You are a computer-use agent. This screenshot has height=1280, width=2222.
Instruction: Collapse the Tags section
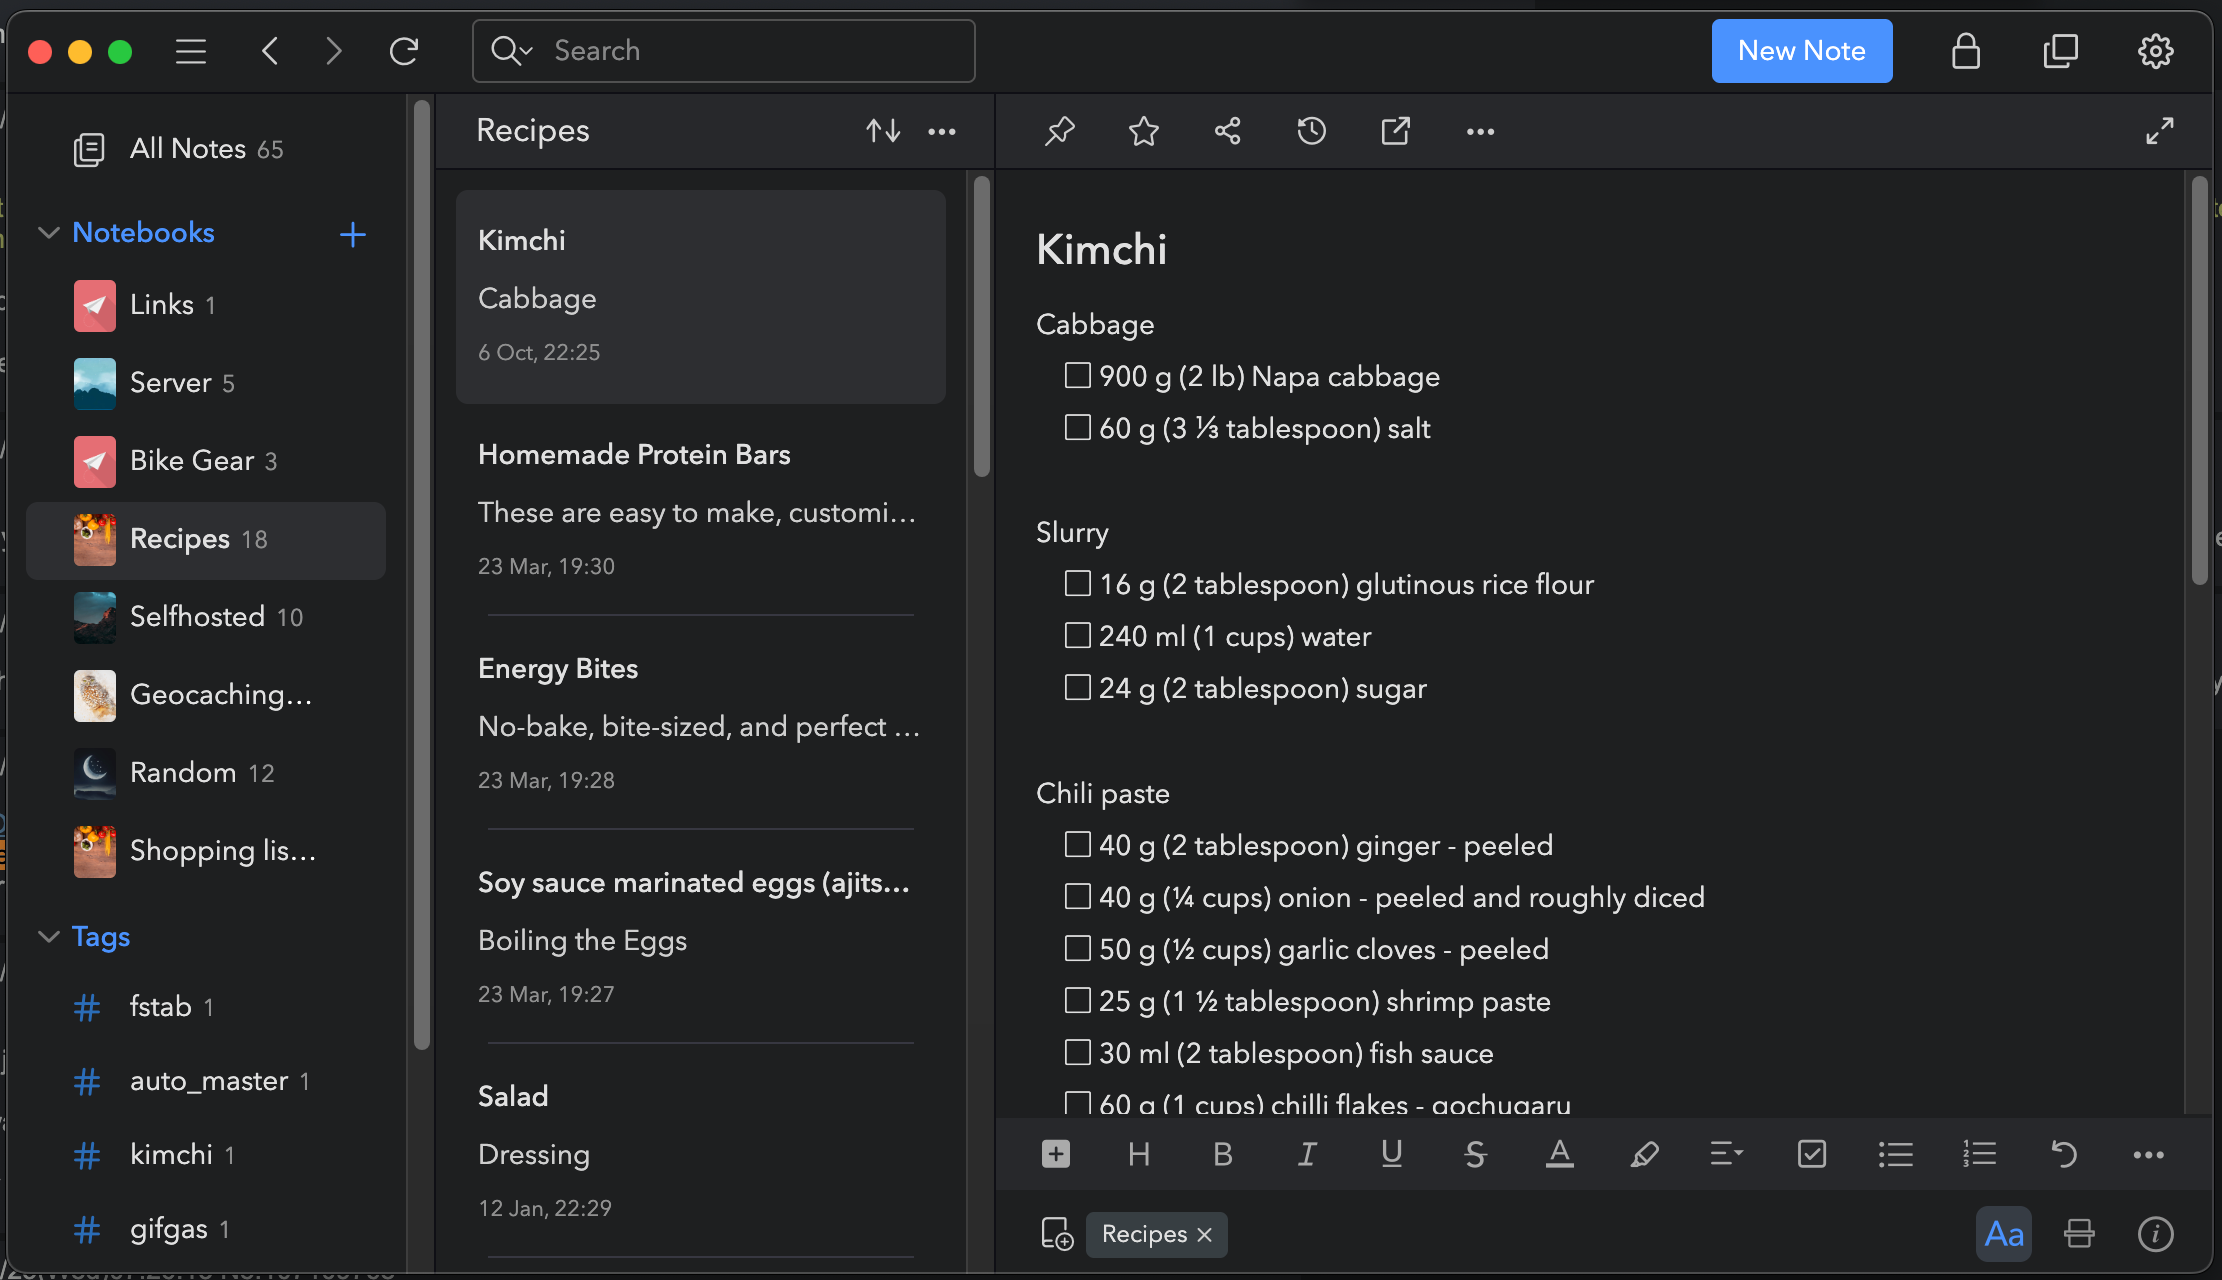coord(48,937)
